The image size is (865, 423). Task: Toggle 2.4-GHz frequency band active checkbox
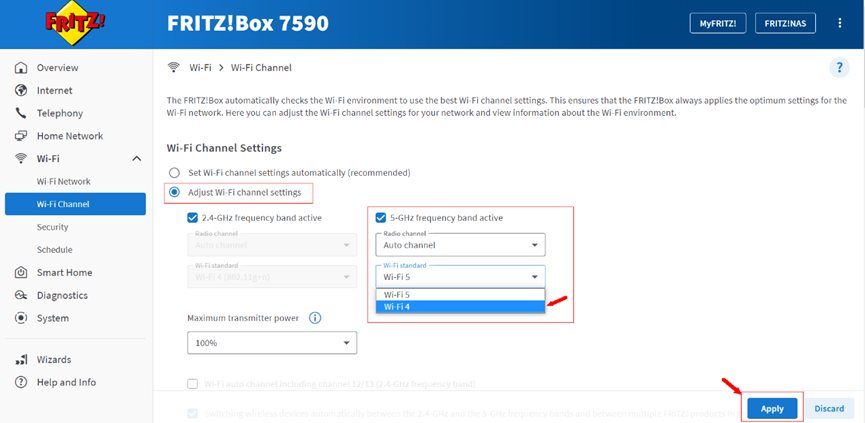[193, 218]
